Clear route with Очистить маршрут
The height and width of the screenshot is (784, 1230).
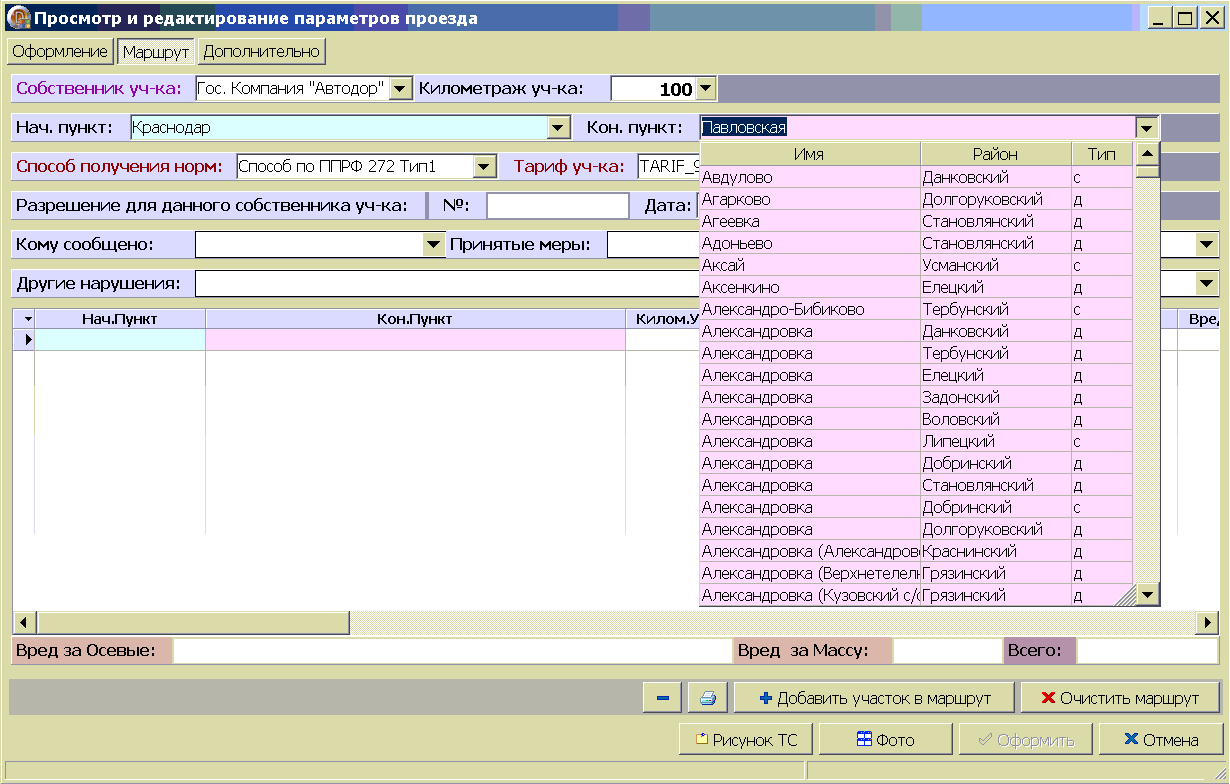coord(1120,698)
